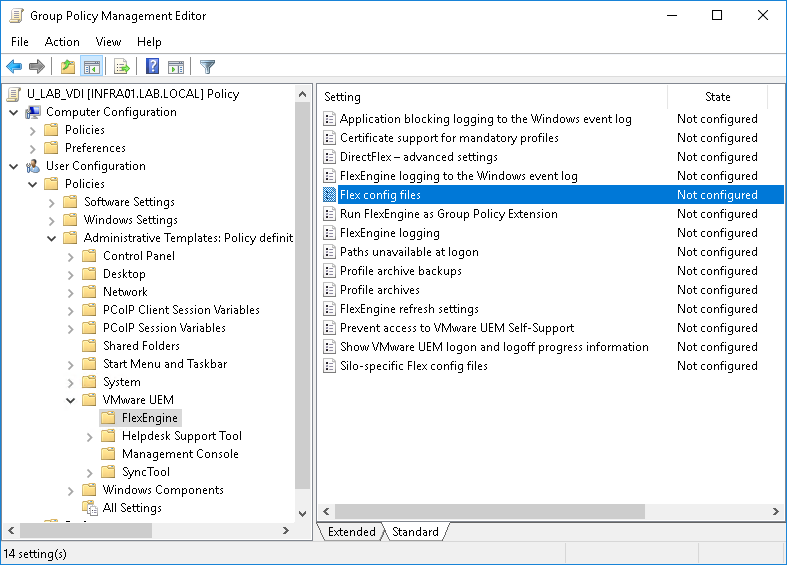
Task: Toggle the Show/Hide Action Pane icon
Action: (176, 67)
